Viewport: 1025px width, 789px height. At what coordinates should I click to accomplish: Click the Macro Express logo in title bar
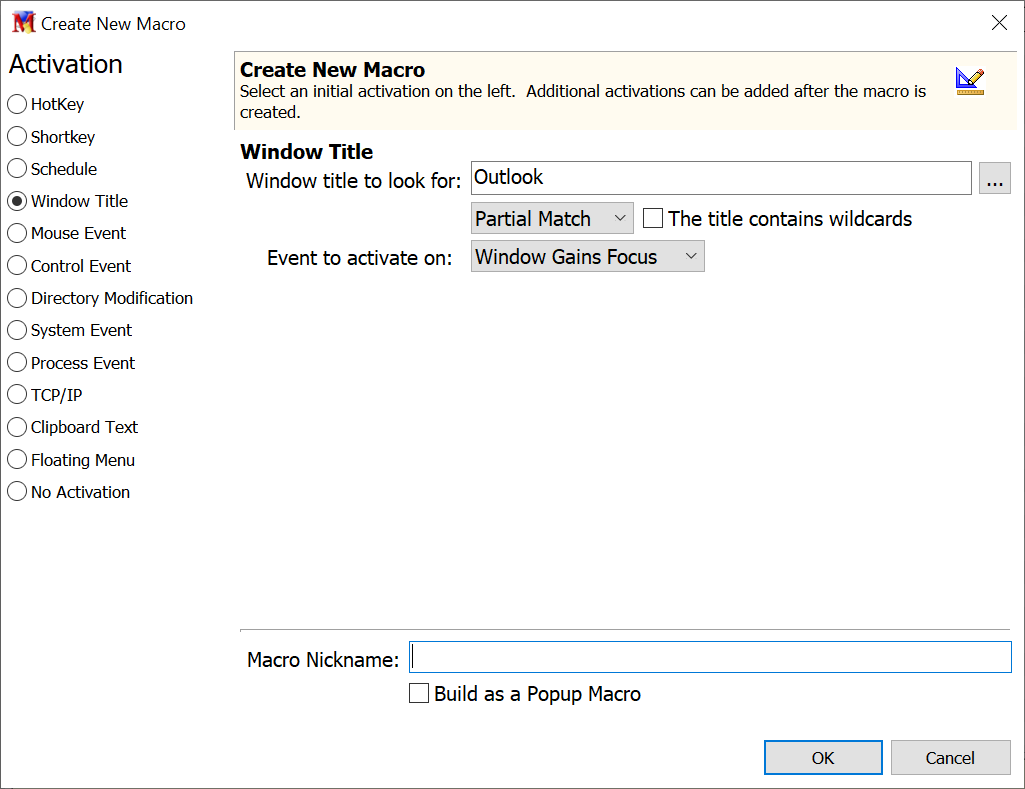[x=23, y=23]
